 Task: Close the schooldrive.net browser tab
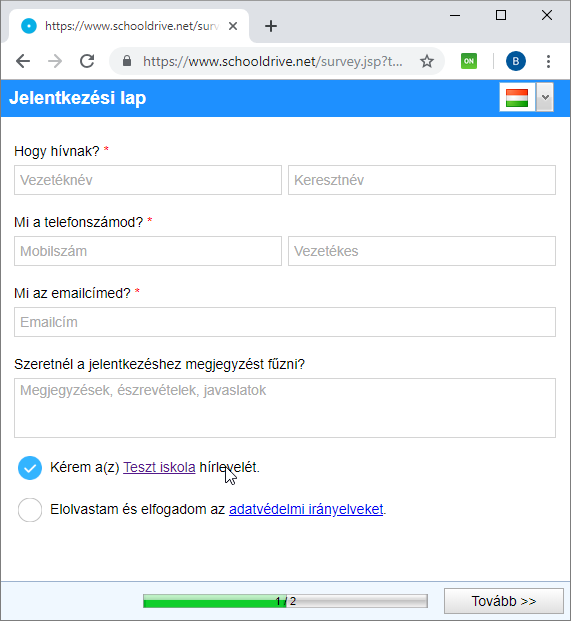pyautogui.click(x=233, y=26)
